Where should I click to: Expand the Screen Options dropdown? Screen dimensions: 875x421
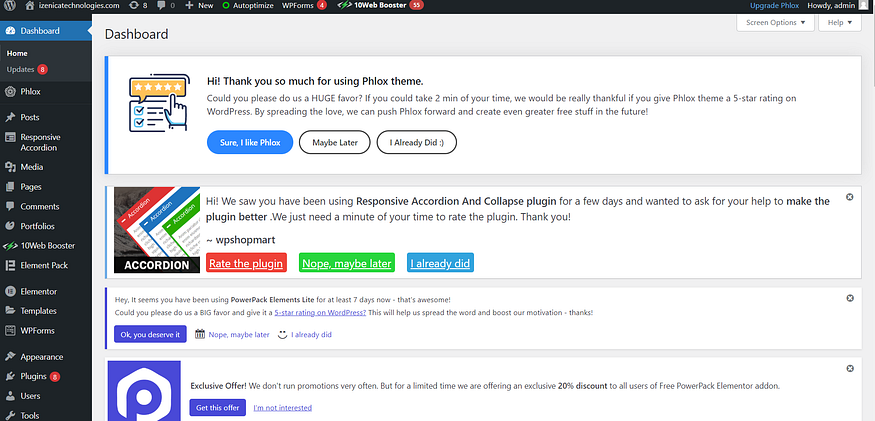(775, 23)
